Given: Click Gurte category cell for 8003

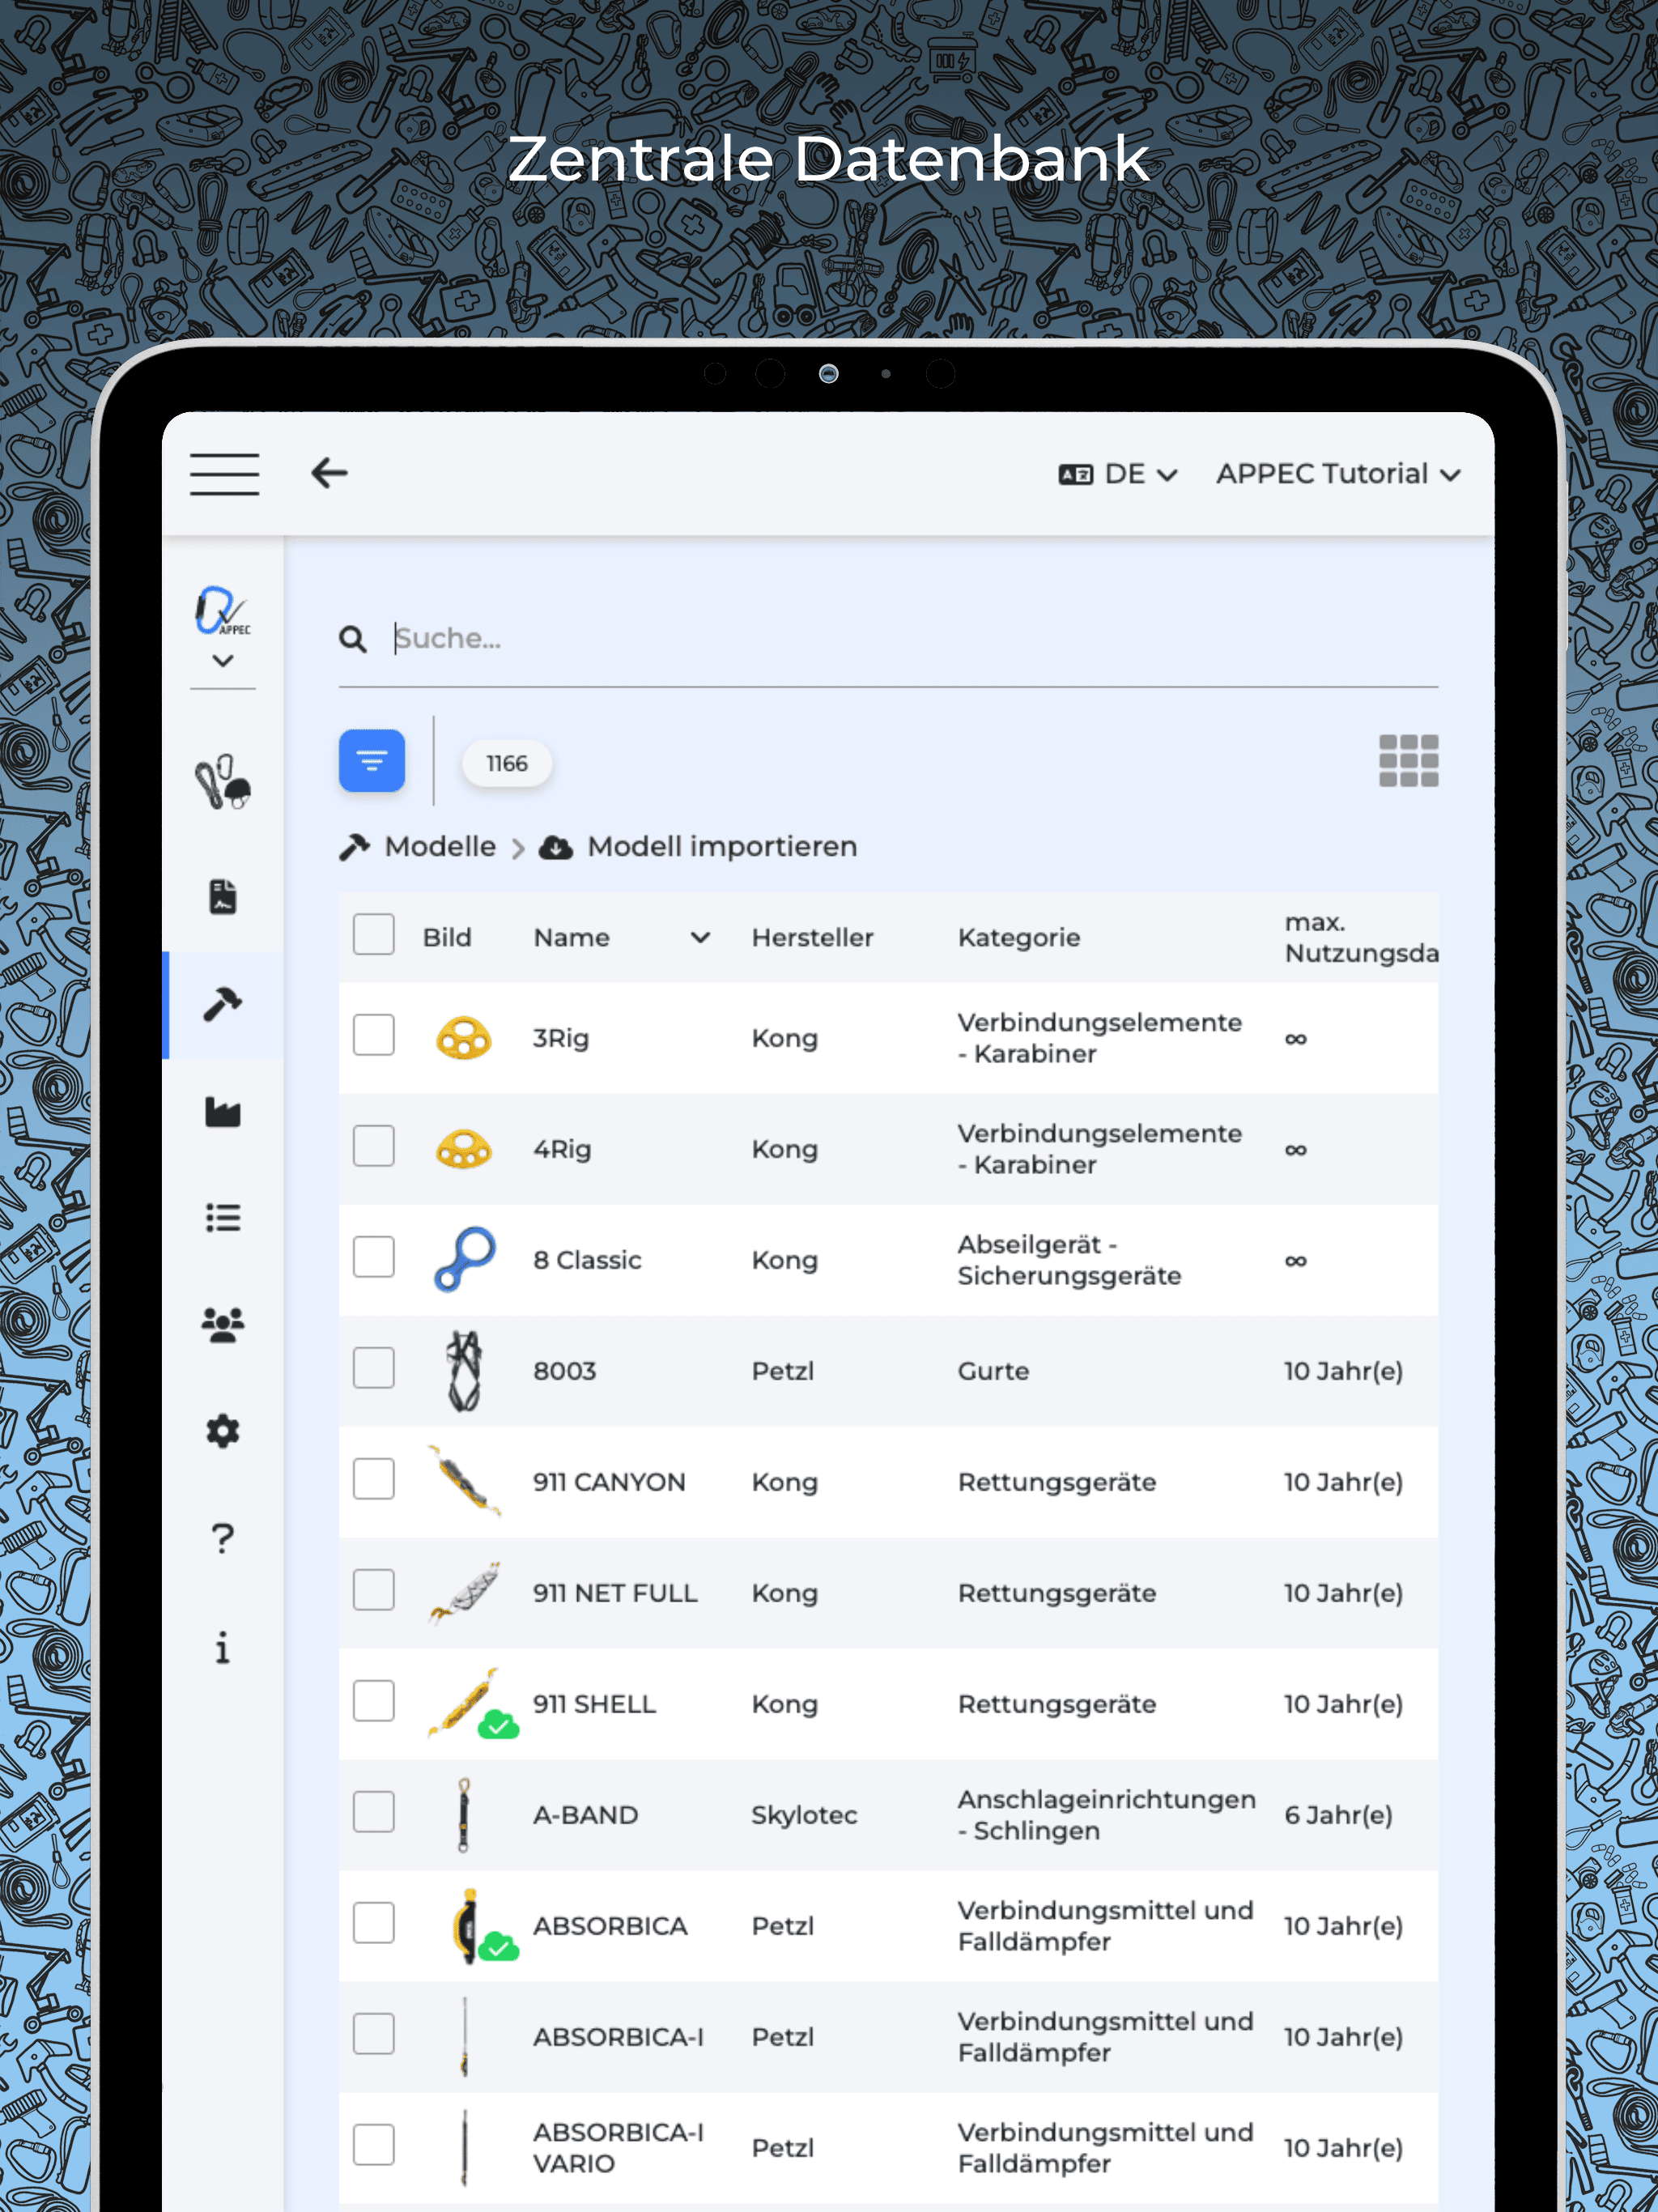Looking at the screenshot, I should [994, 1371].
